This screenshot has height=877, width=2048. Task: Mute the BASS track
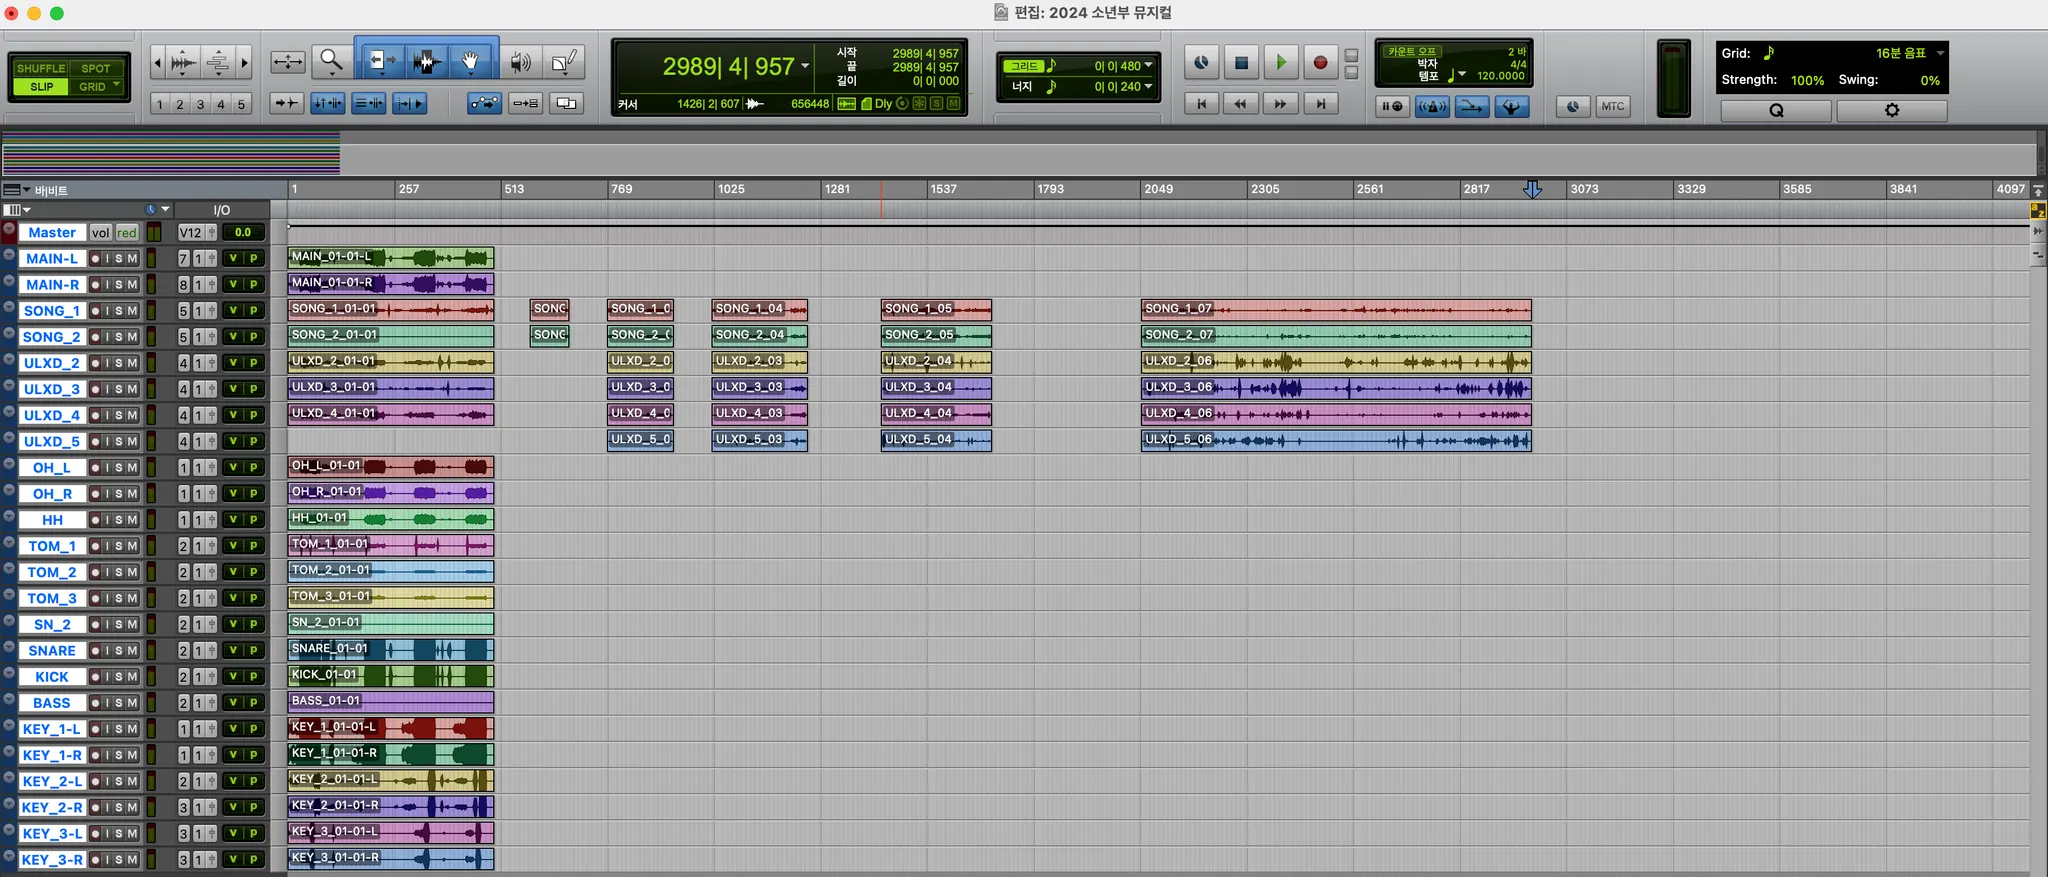(x=132, y=703)
